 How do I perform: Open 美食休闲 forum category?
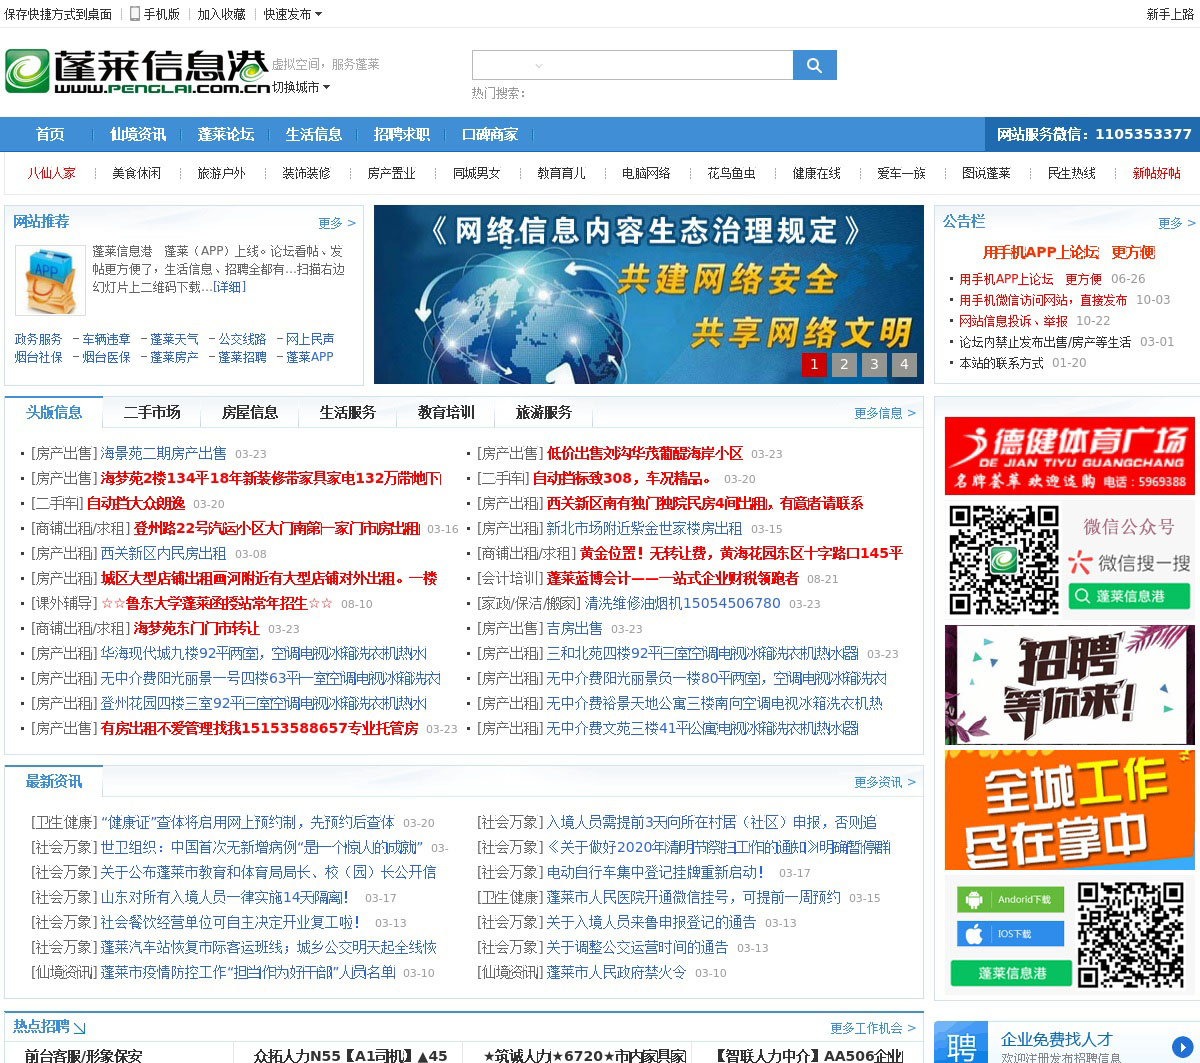click(137, 173)
